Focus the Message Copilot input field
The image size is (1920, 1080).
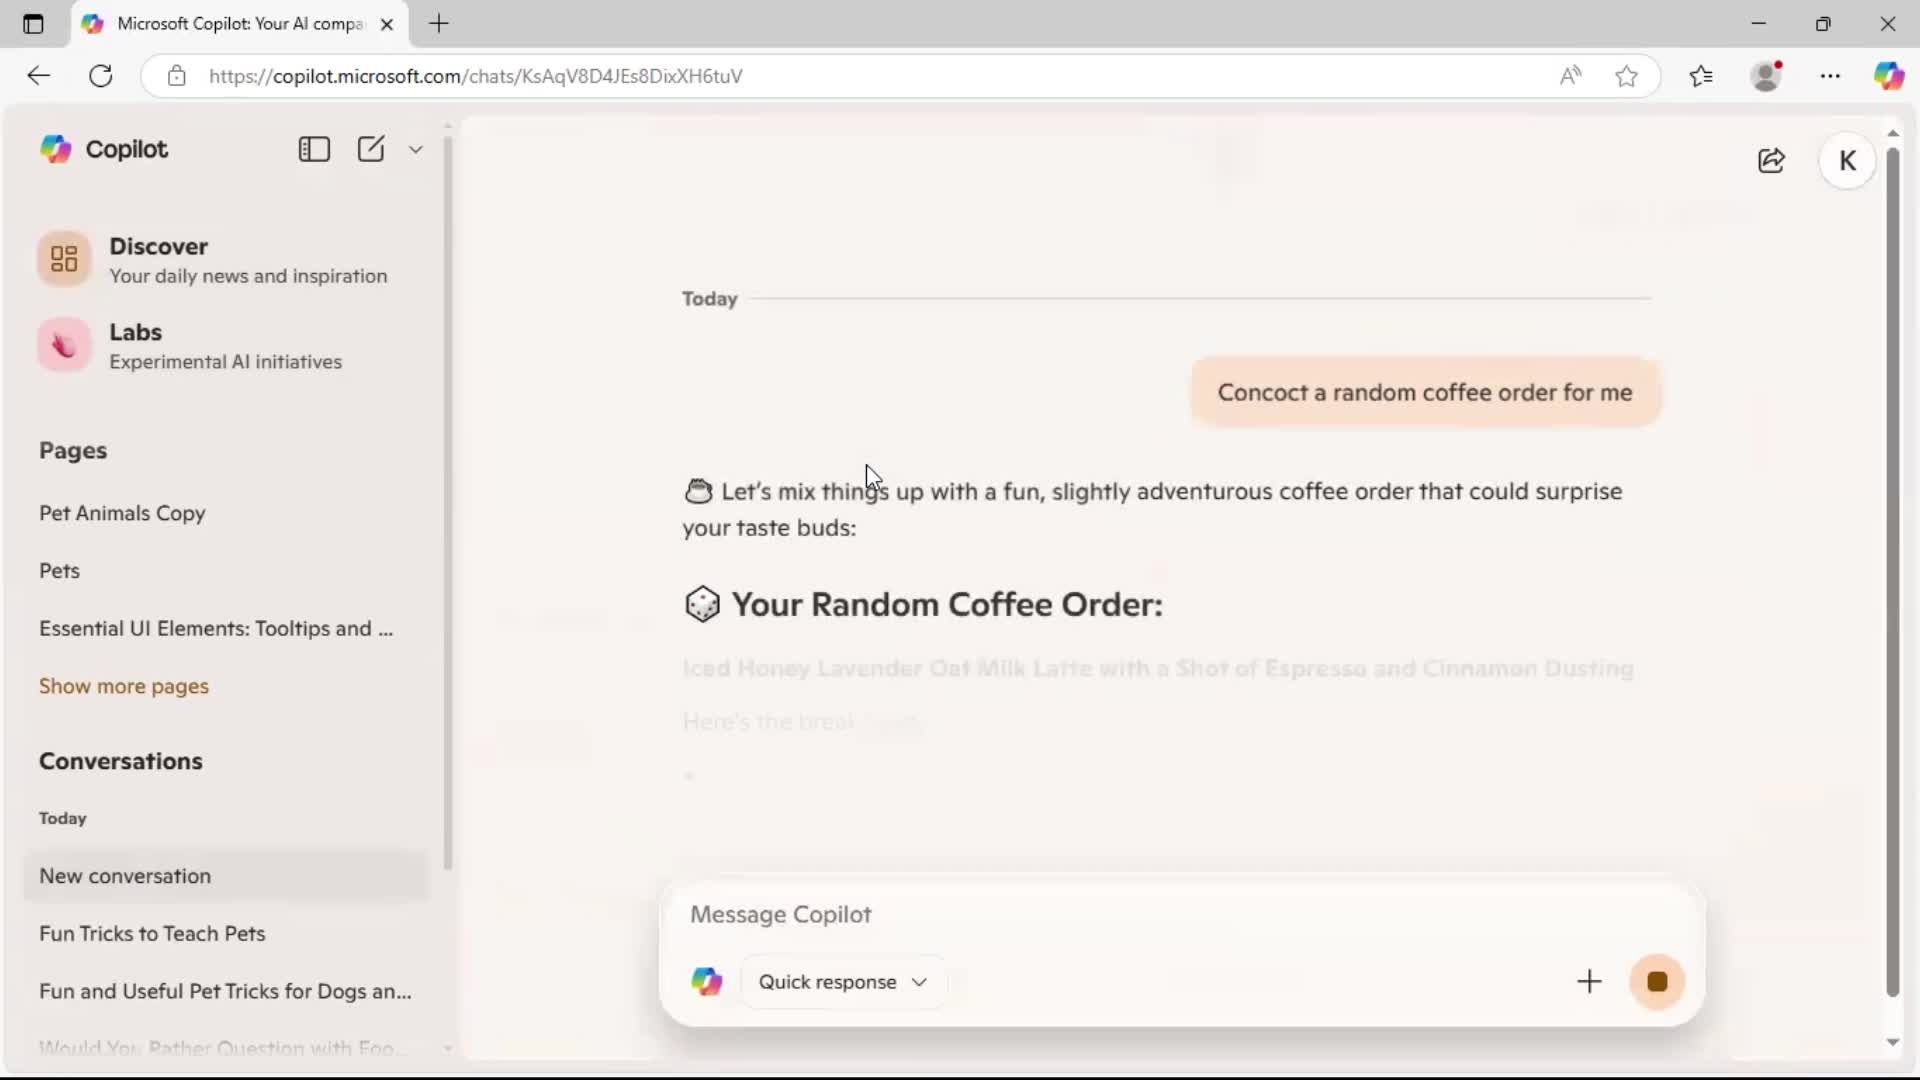(1180, 915)
